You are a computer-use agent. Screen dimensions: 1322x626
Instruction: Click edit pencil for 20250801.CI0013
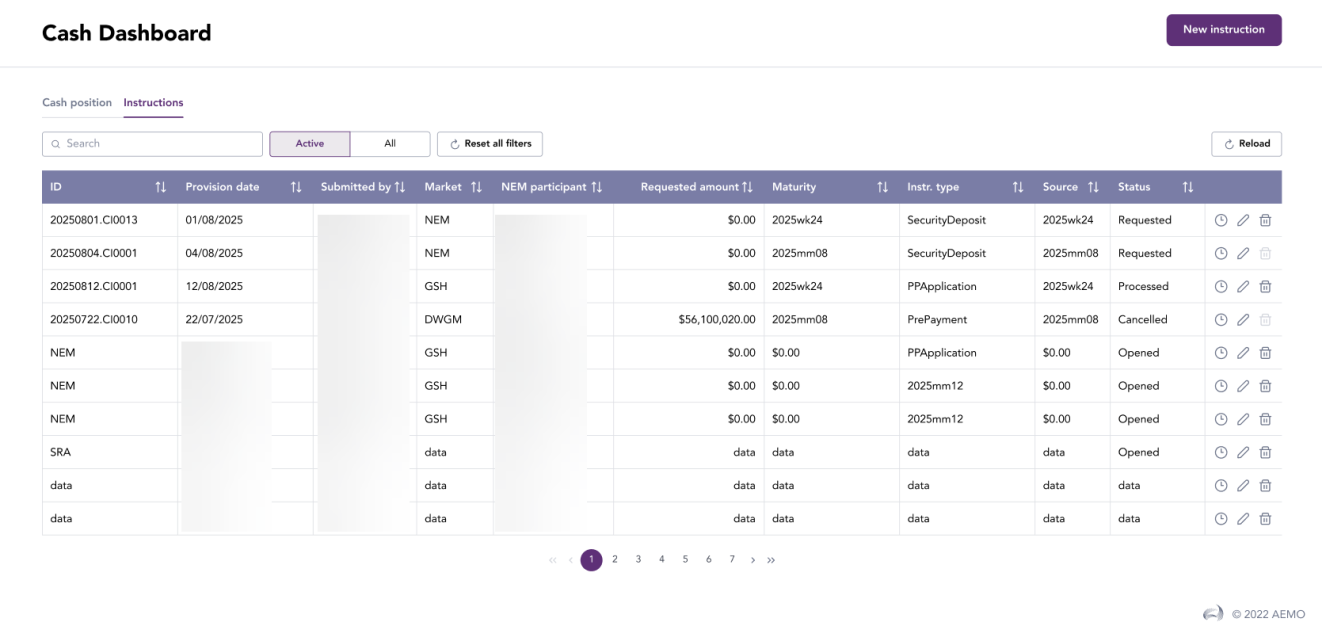(x=1243, y=220)
